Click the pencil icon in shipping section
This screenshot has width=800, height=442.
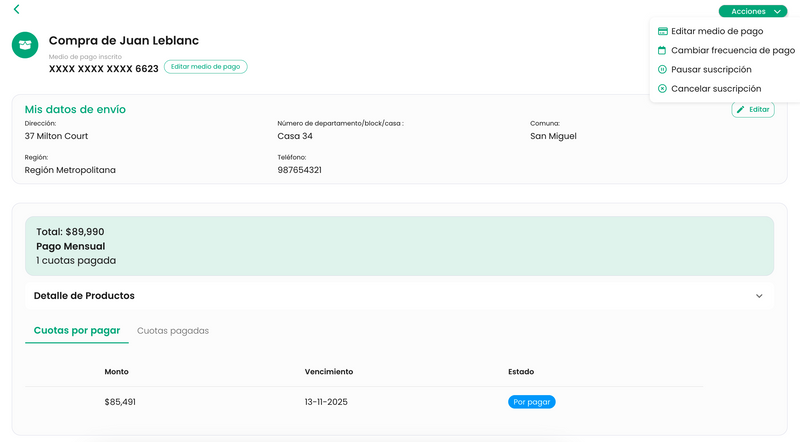pos(741,110)
